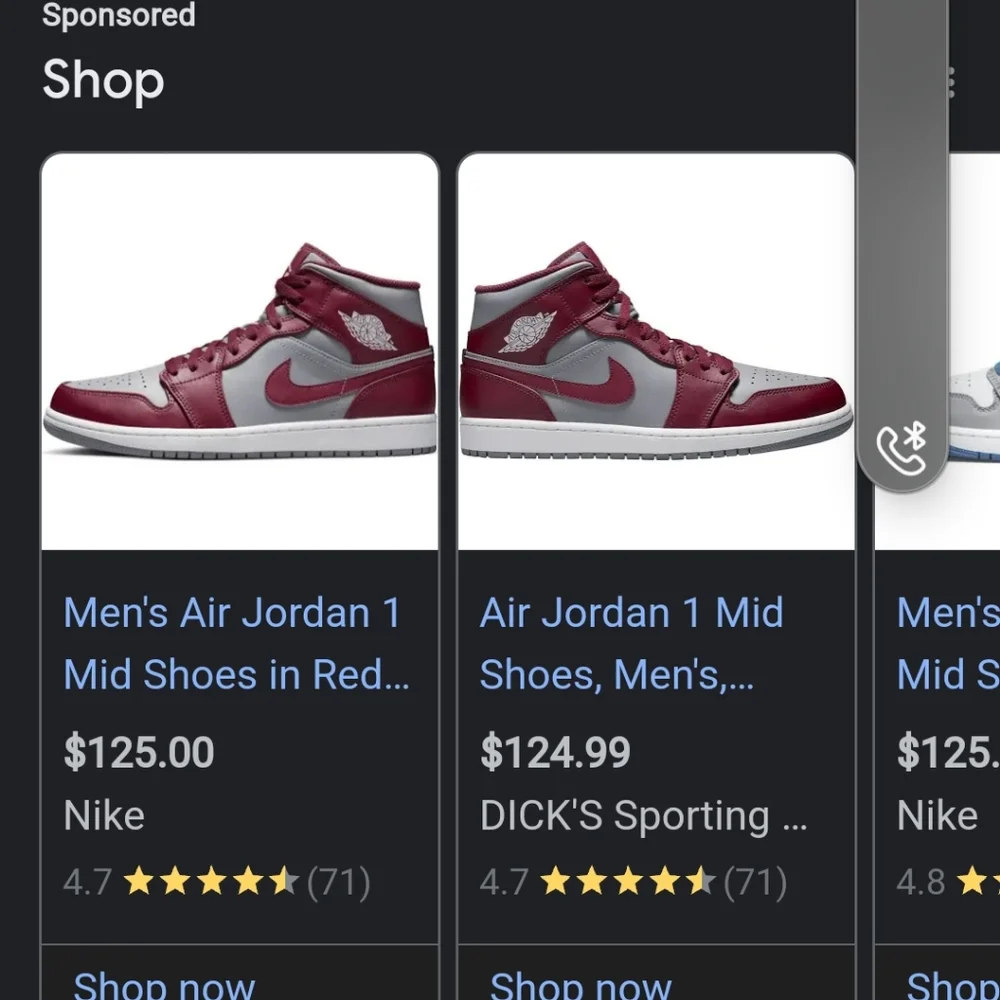Tap the 4.8 rating on third card
Viewport: 1000px width, 1000px height.
pyautogui.click(x=921, y=883)
